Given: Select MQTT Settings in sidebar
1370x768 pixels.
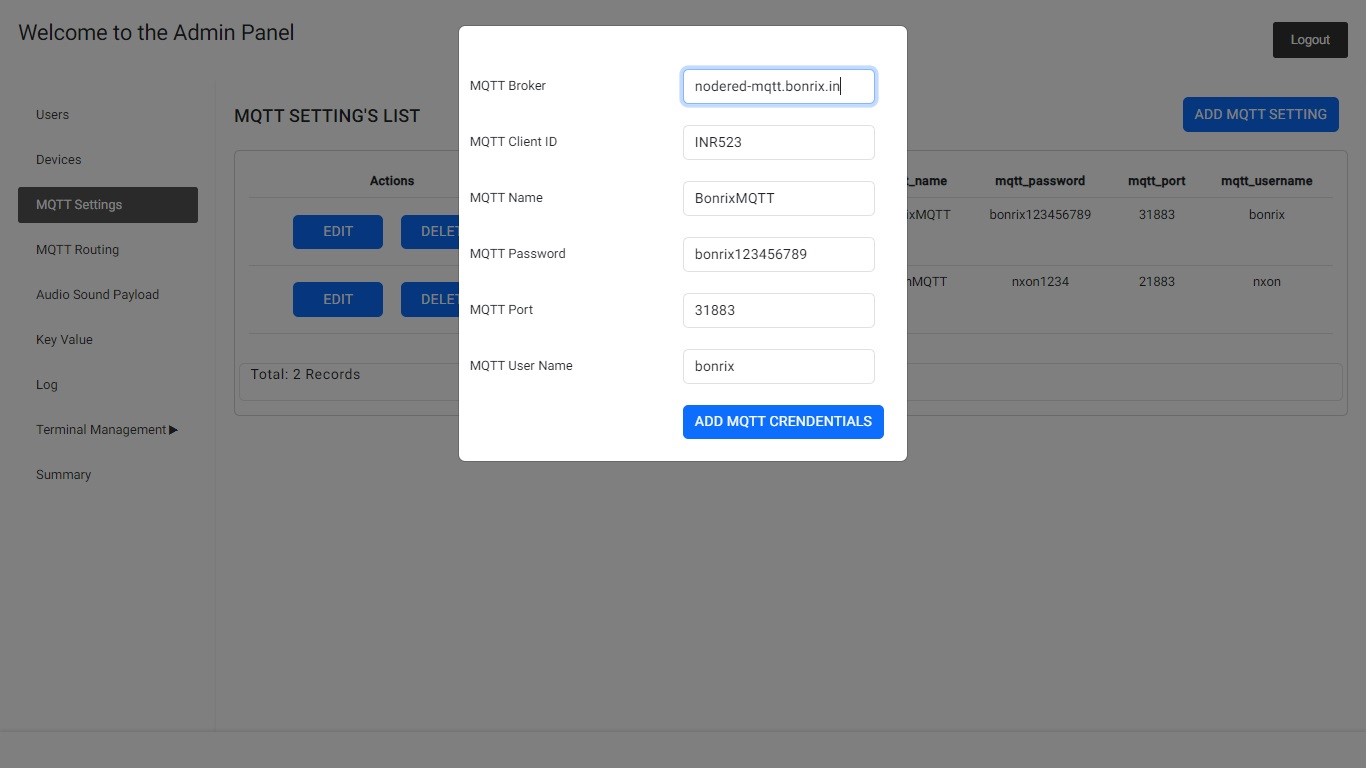Looking at the screenshot, I should point(108,204).
